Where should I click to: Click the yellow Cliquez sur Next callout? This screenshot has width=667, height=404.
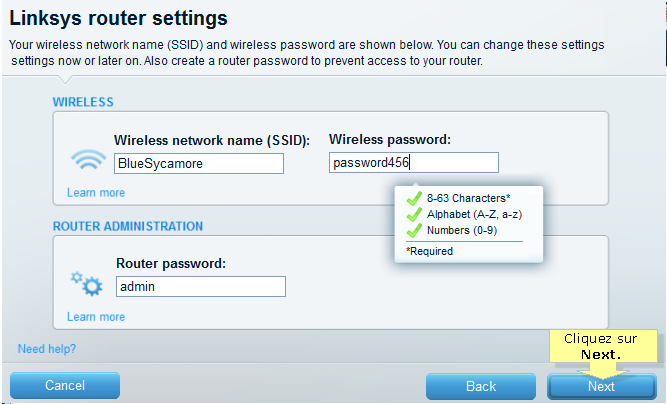(x=603, y=346)
